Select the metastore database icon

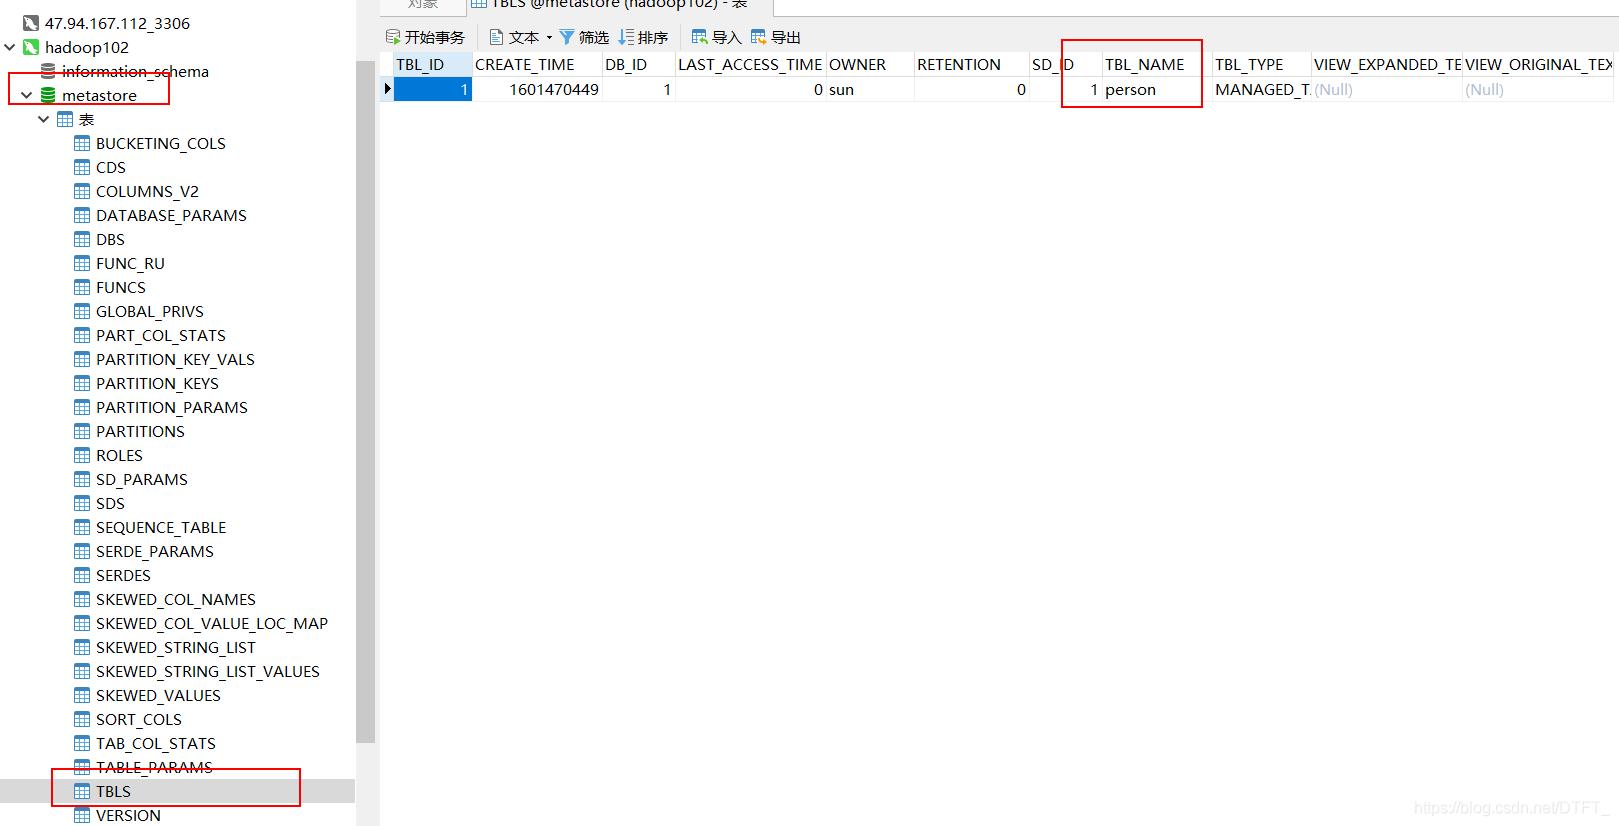tap(48, 95)
